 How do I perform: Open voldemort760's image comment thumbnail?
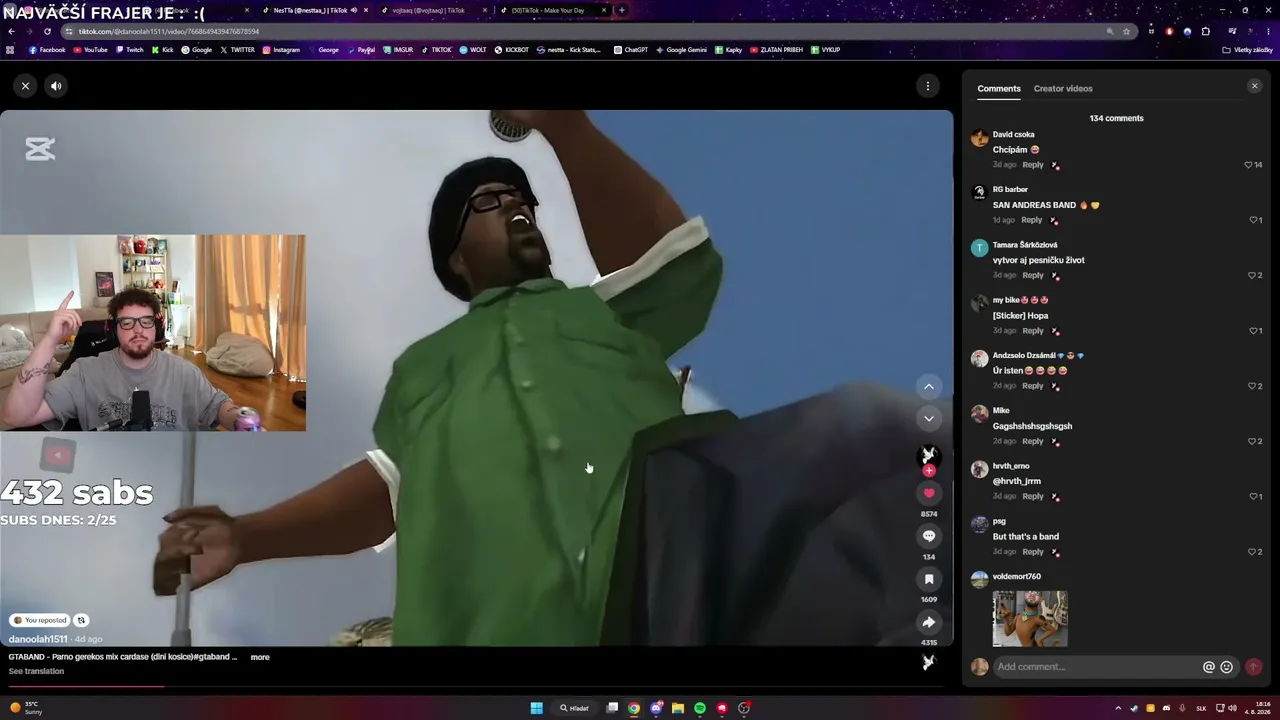tap(1030, 618)
